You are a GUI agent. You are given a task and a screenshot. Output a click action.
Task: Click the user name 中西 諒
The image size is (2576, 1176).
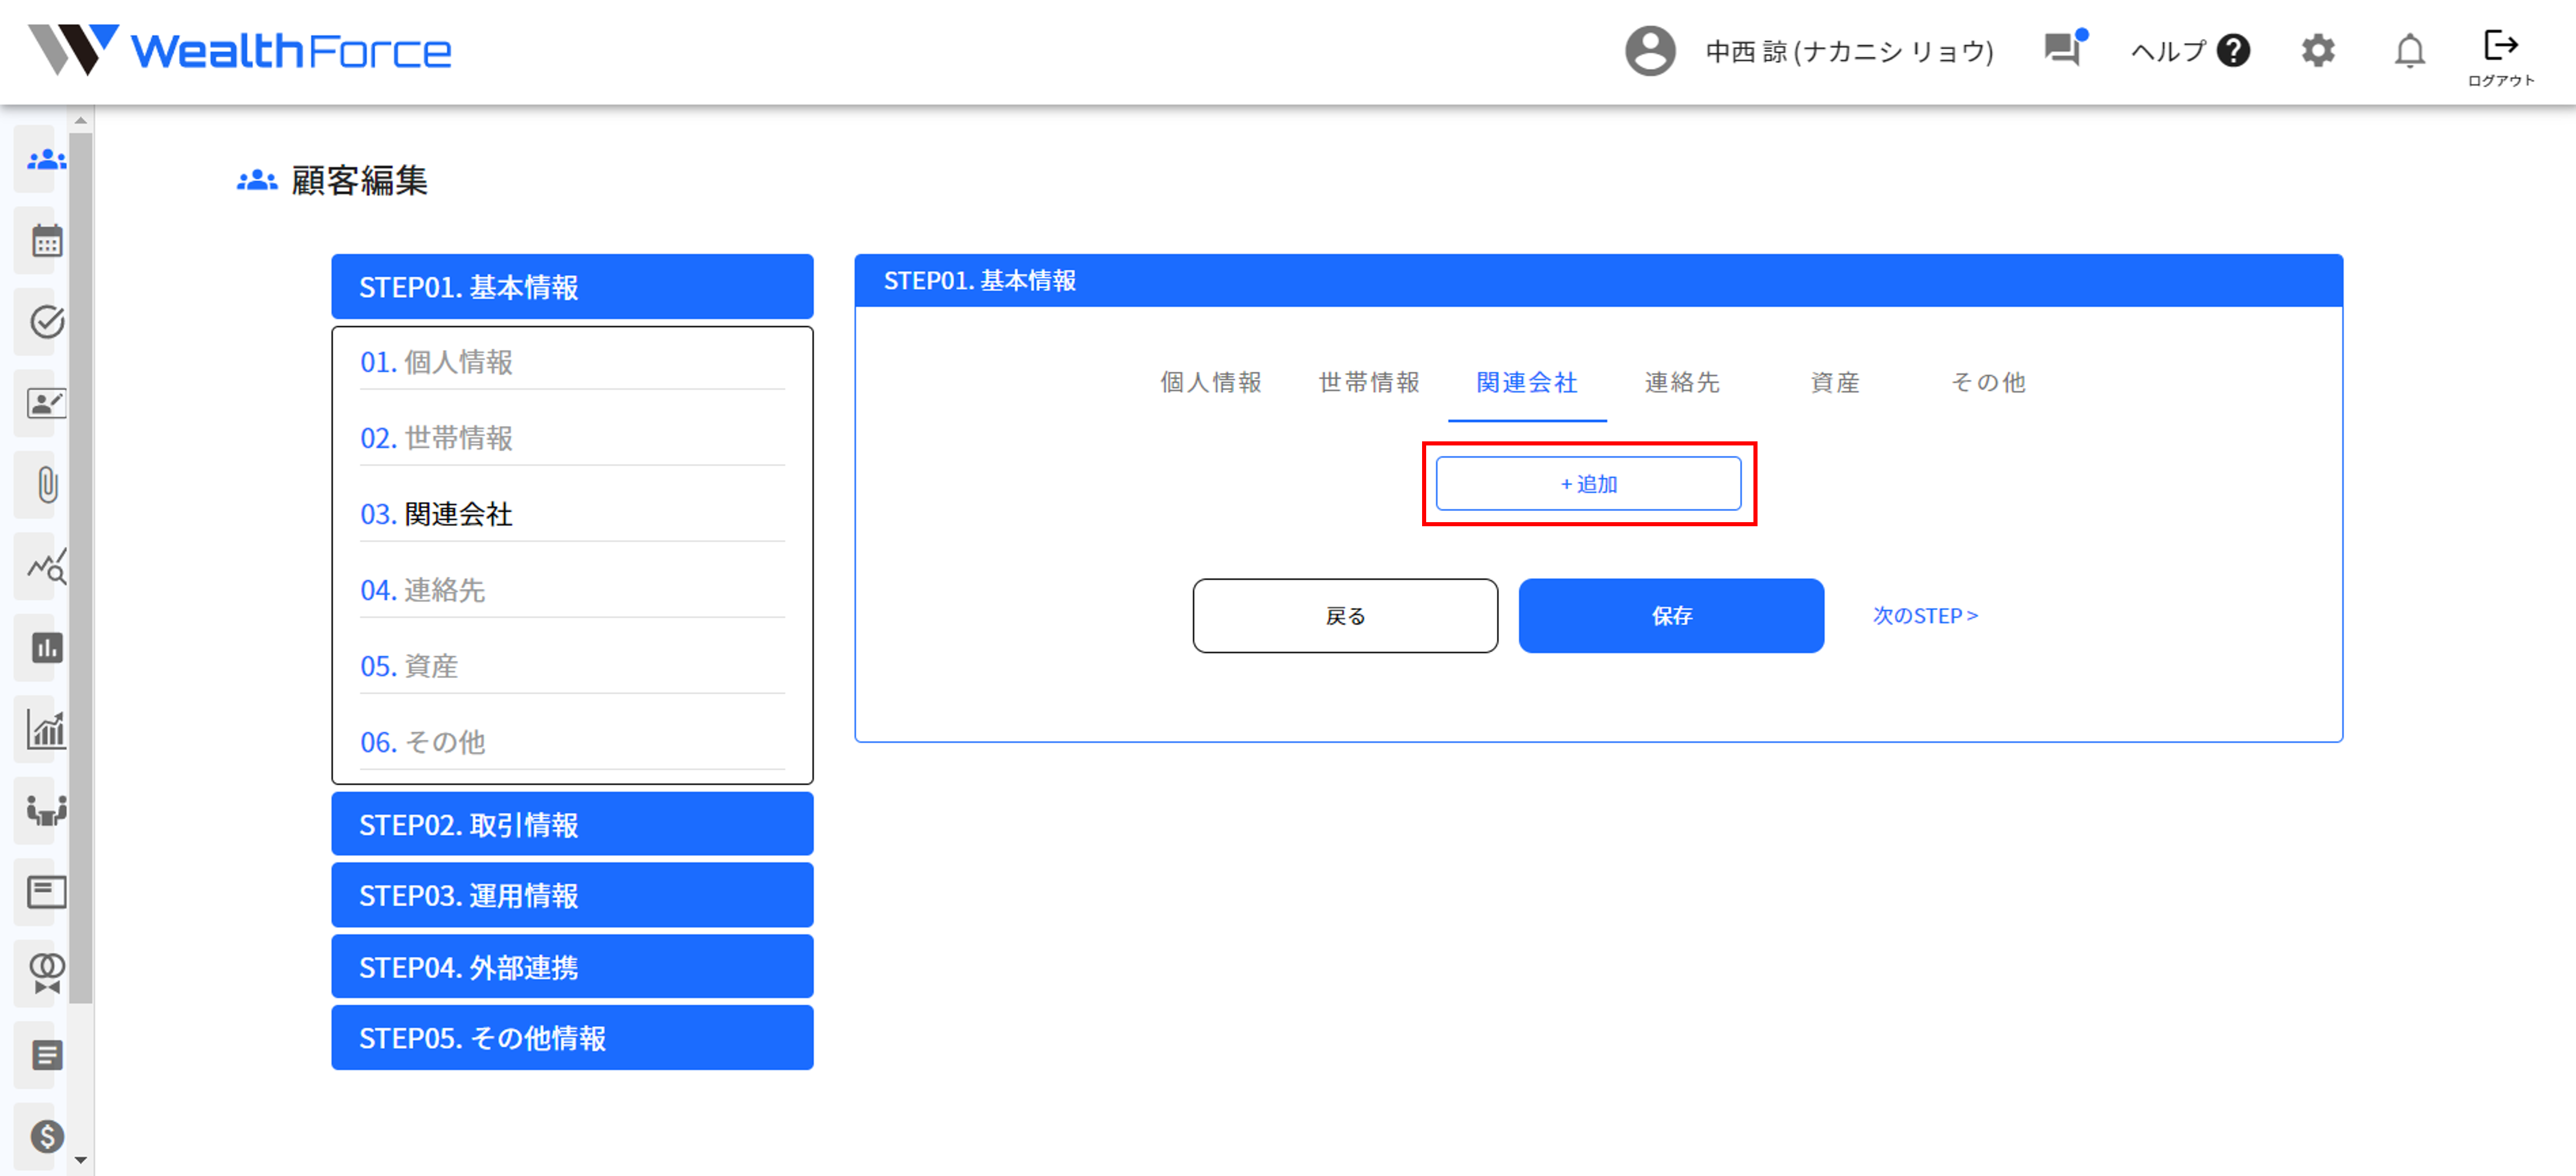tap(1849, 51)
